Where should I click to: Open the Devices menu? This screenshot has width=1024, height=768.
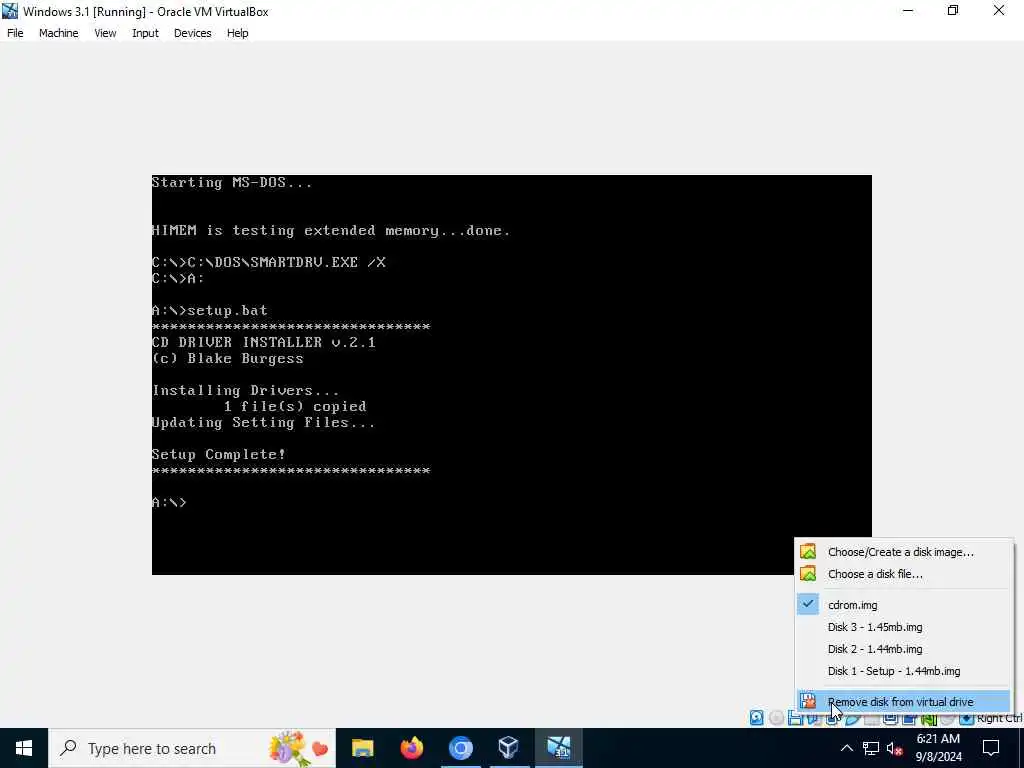193,33
